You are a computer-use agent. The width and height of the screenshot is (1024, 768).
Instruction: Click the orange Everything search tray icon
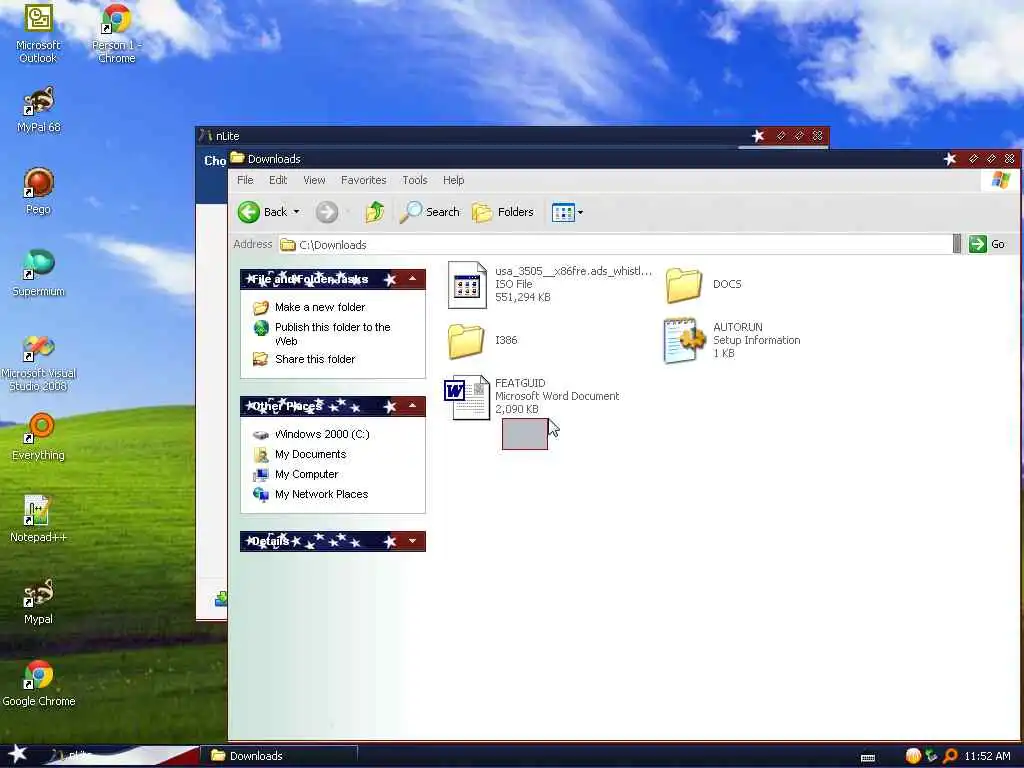click(x=950, y=756)
